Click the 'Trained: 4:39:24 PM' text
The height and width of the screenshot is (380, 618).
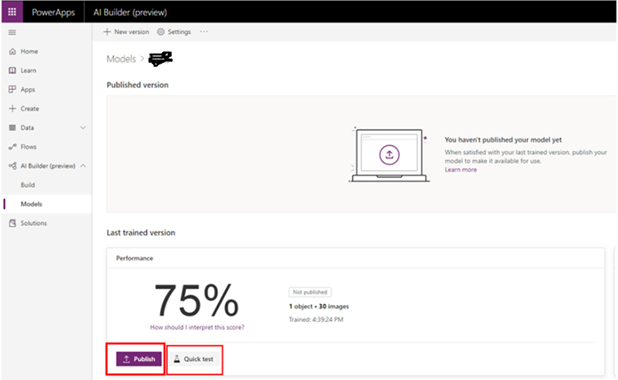click(x=316, y=319)
